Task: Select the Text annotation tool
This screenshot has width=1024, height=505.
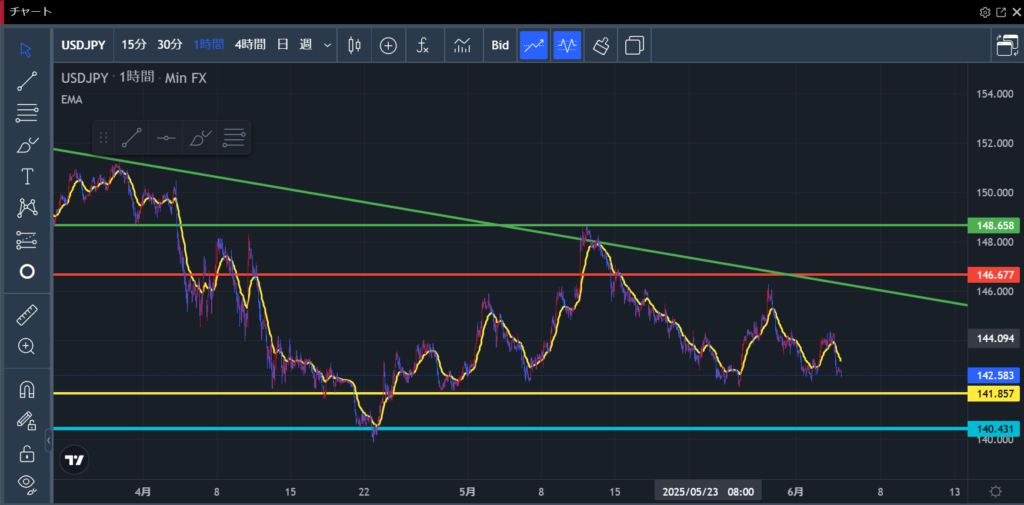Action: click(27, 176)
